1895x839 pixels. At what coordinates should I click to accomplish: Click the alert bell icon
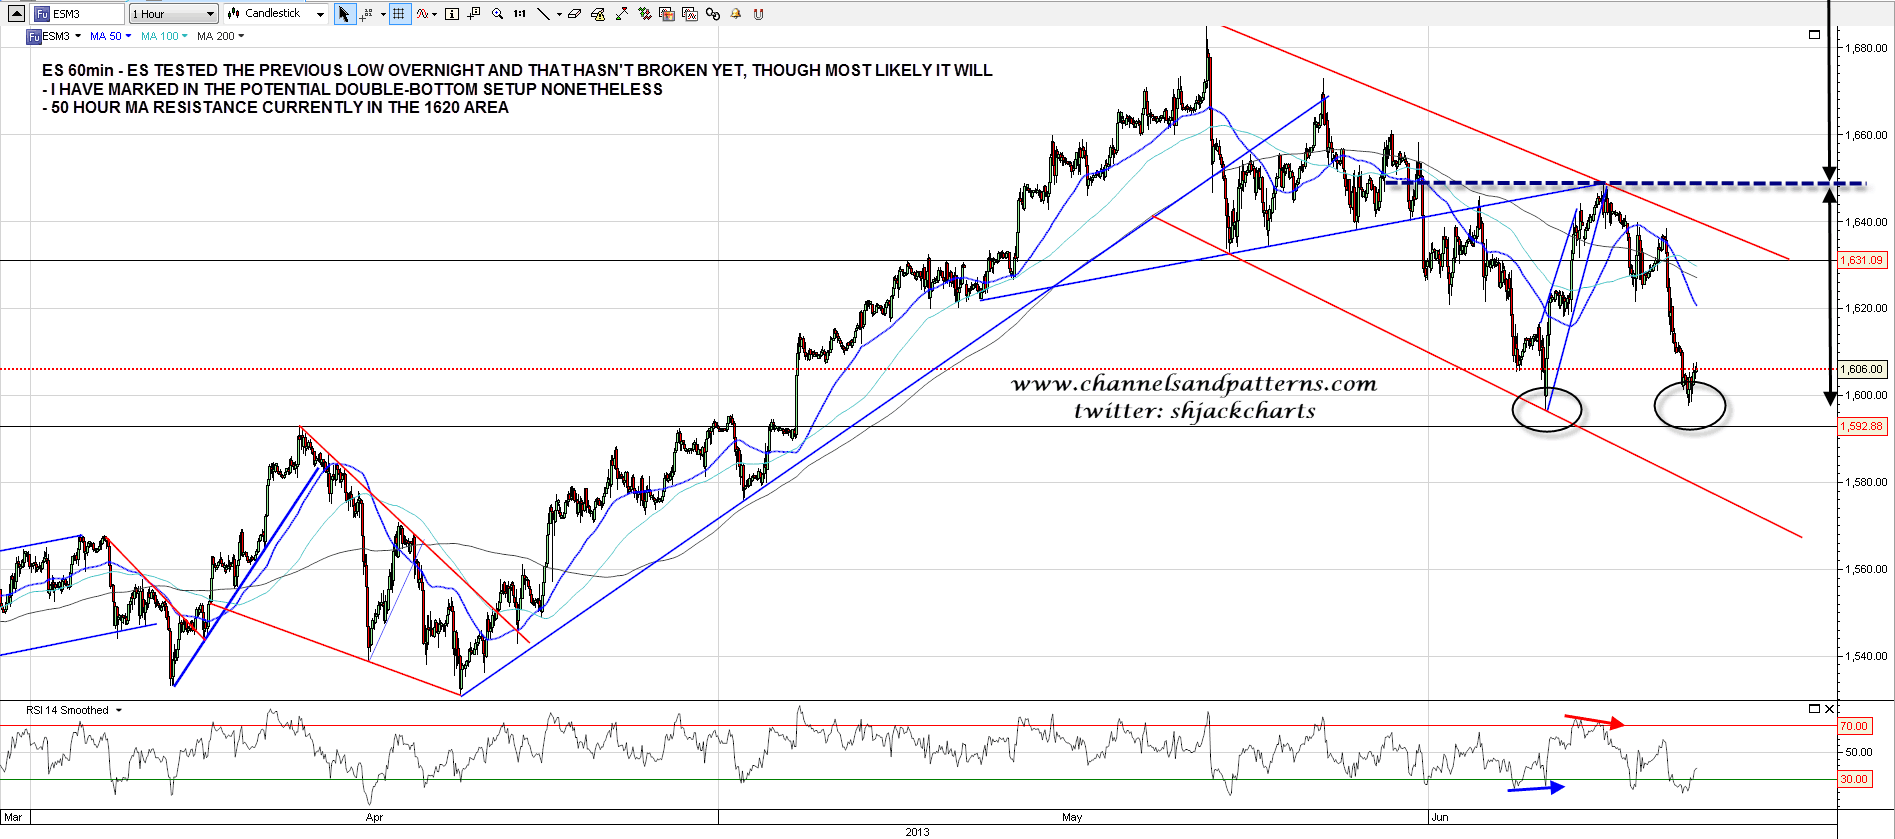(x=736, y=14)
